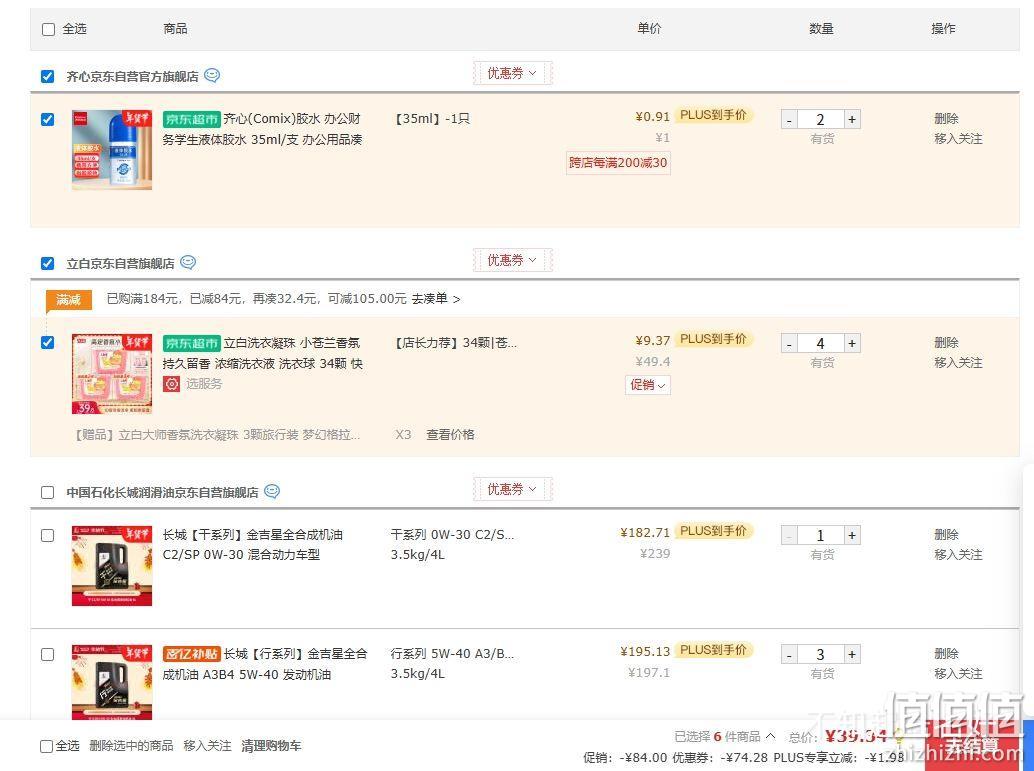Open chat with 齐心京东自营官方旗舰店 customer service

click(212, 75)
